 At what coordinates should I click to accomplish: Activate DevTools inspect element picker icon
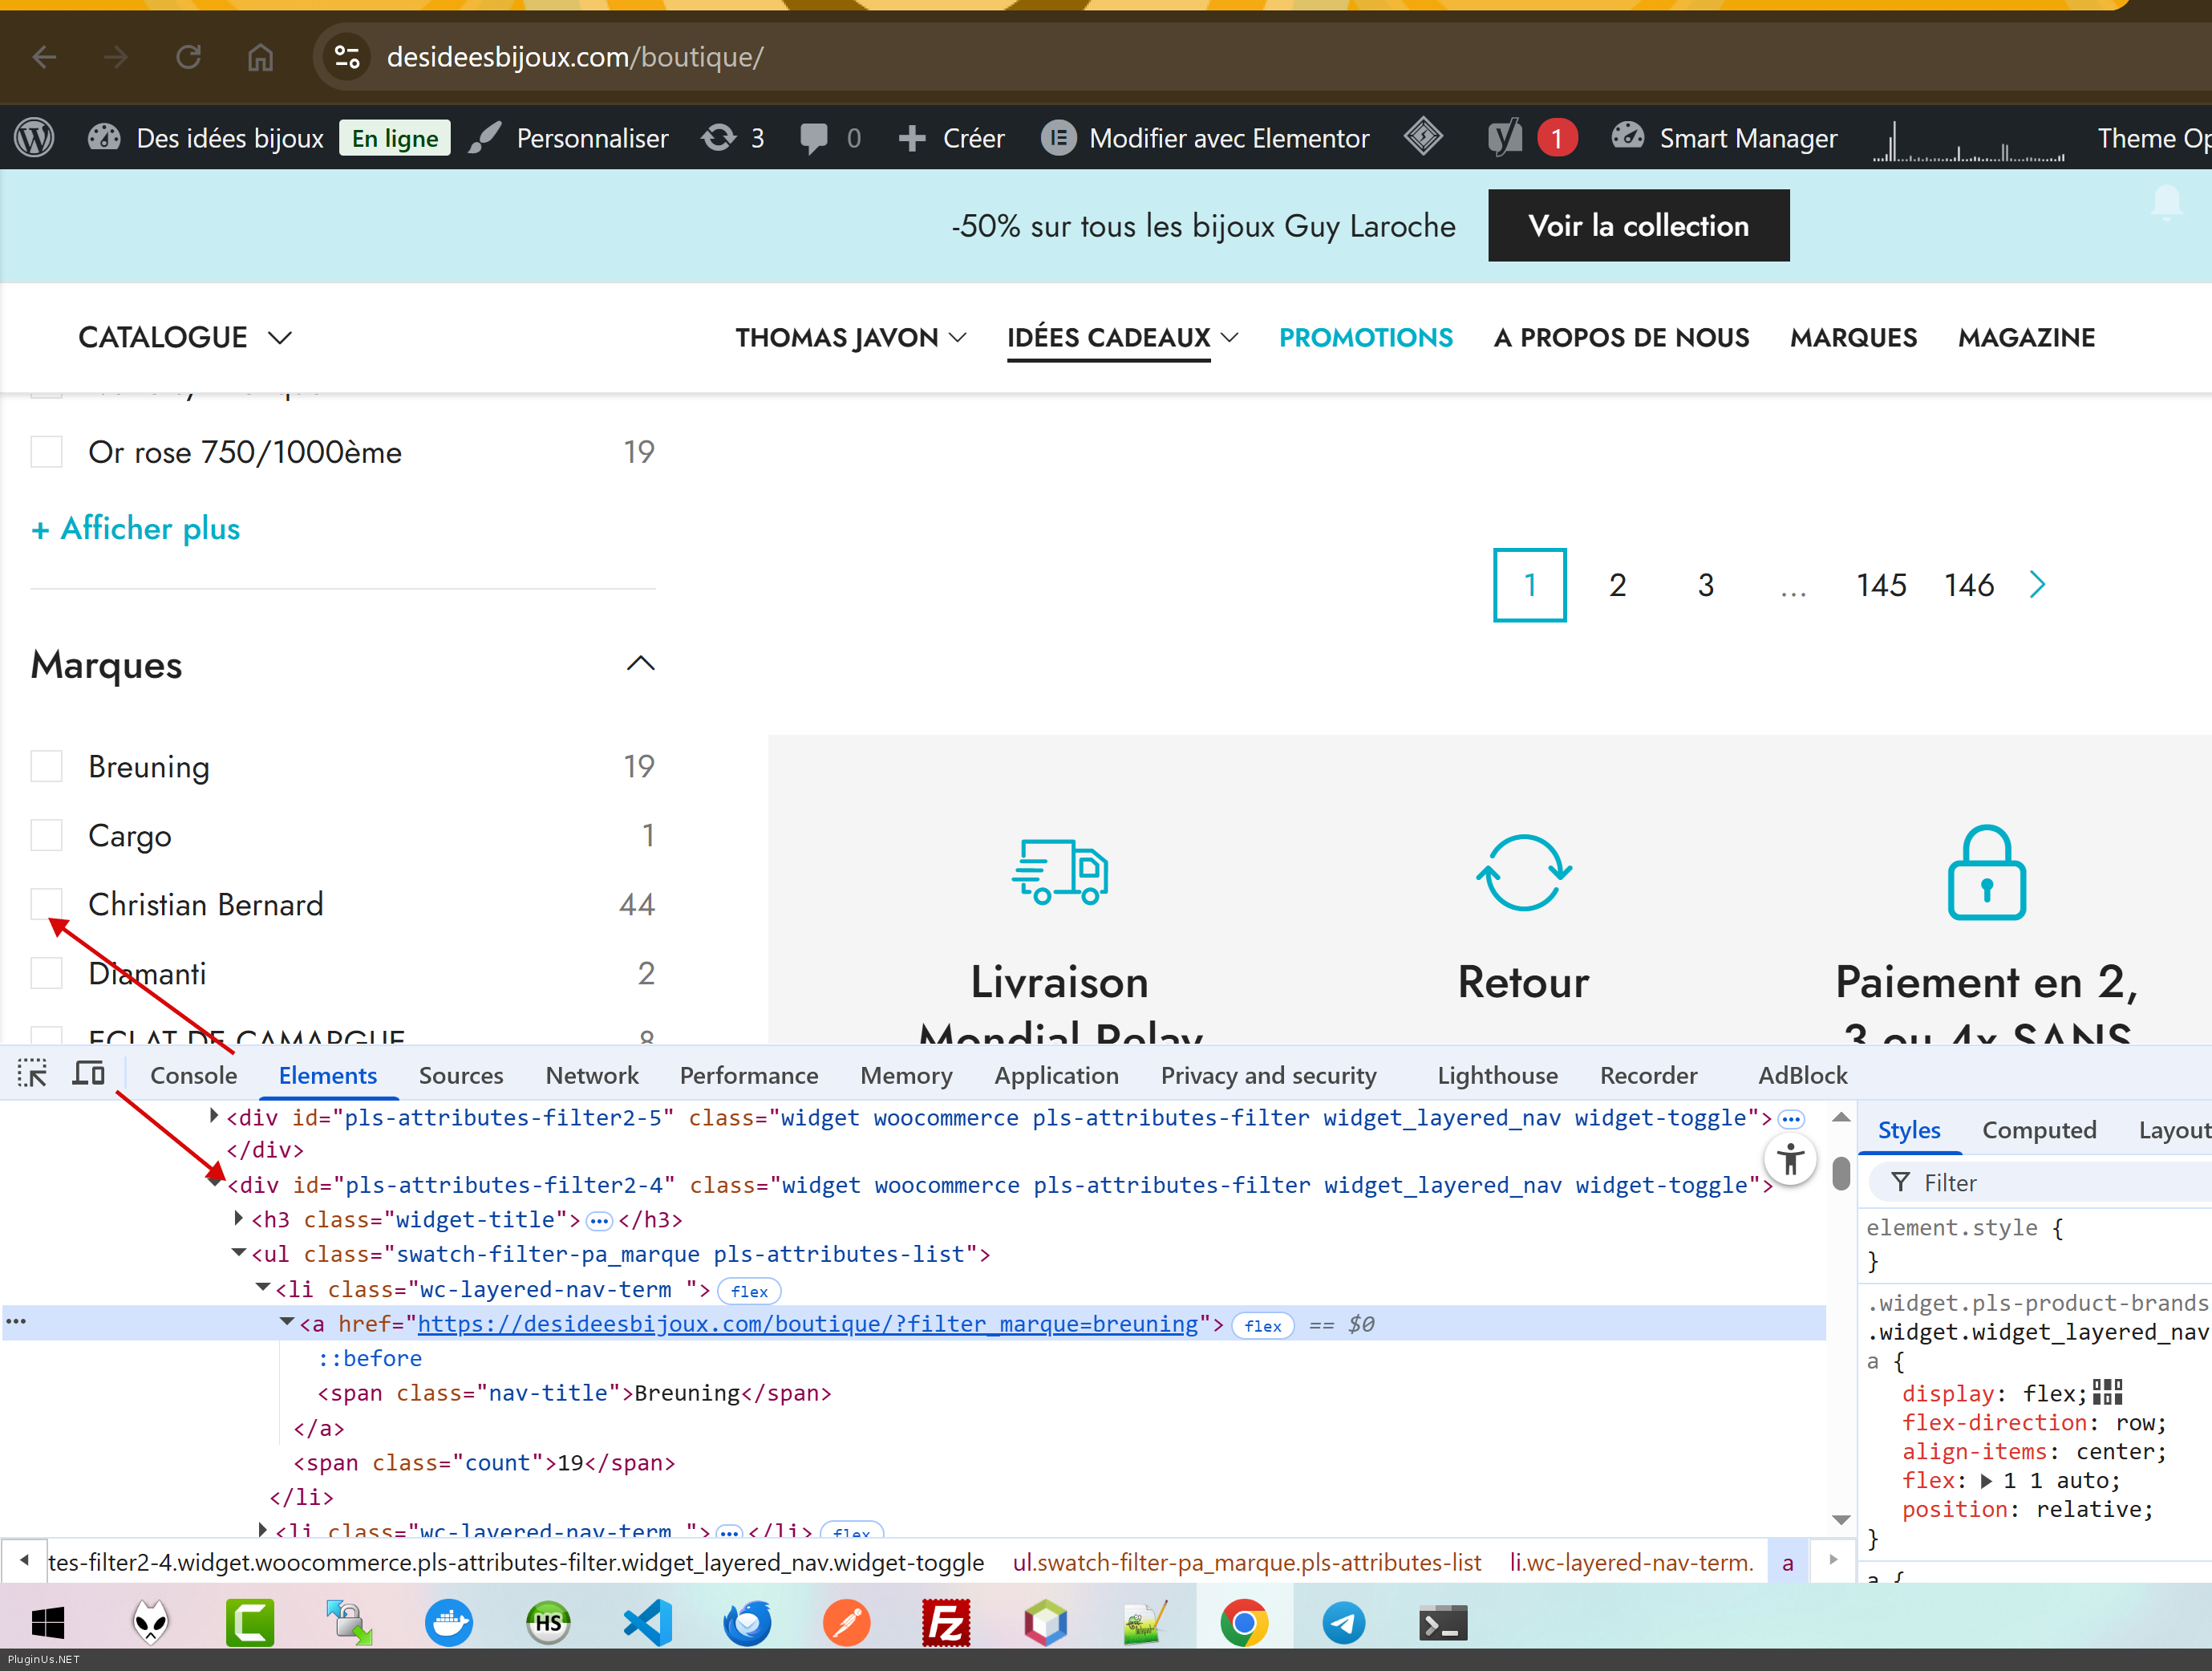click(32, 1074)
